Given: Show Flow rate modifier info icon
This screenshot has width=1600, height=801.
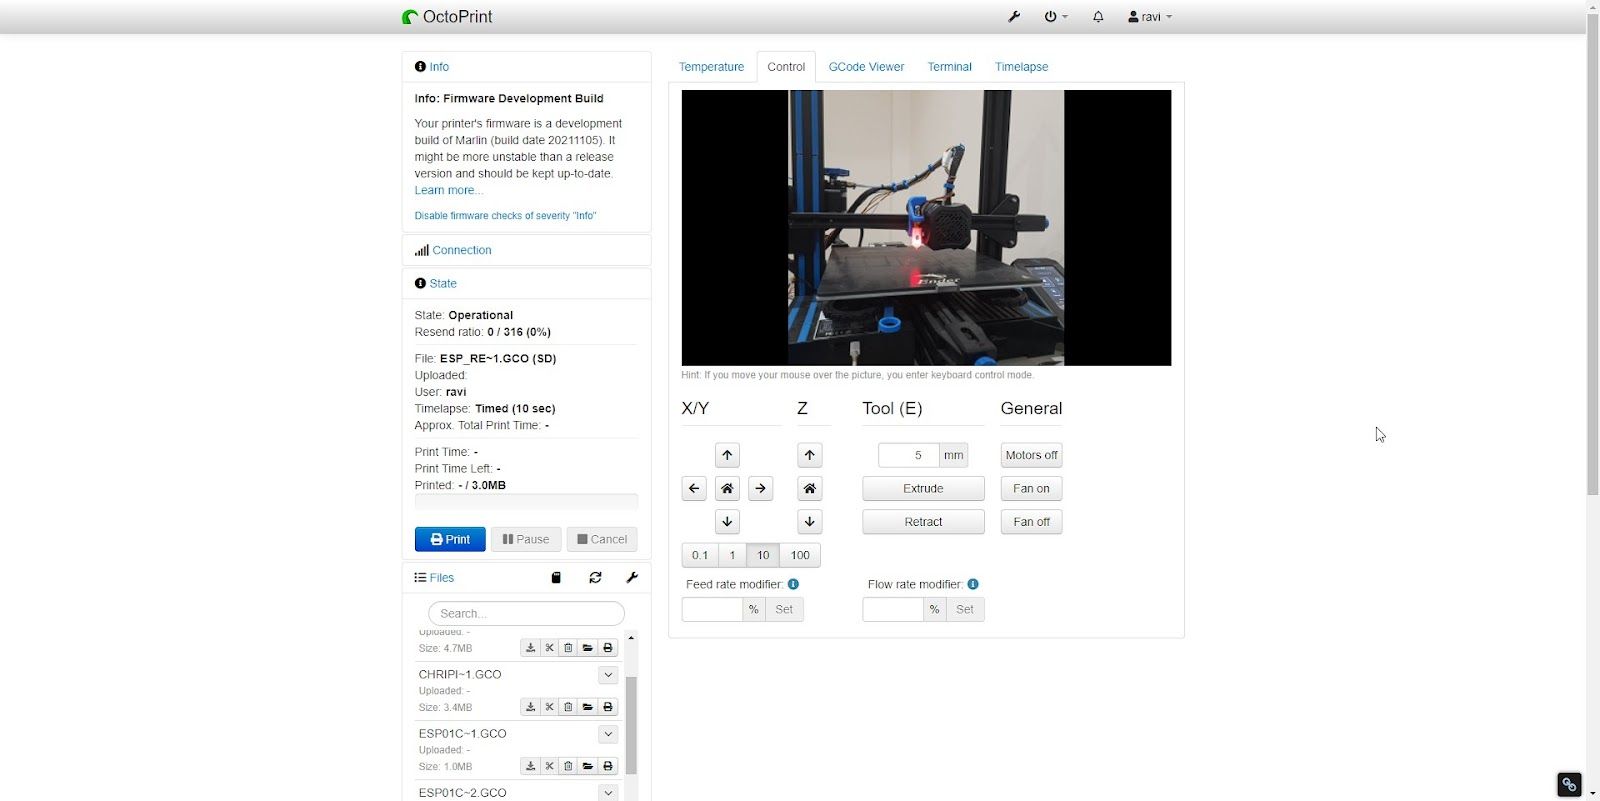Looking at the screenshot, I should [x=973, y=584].
